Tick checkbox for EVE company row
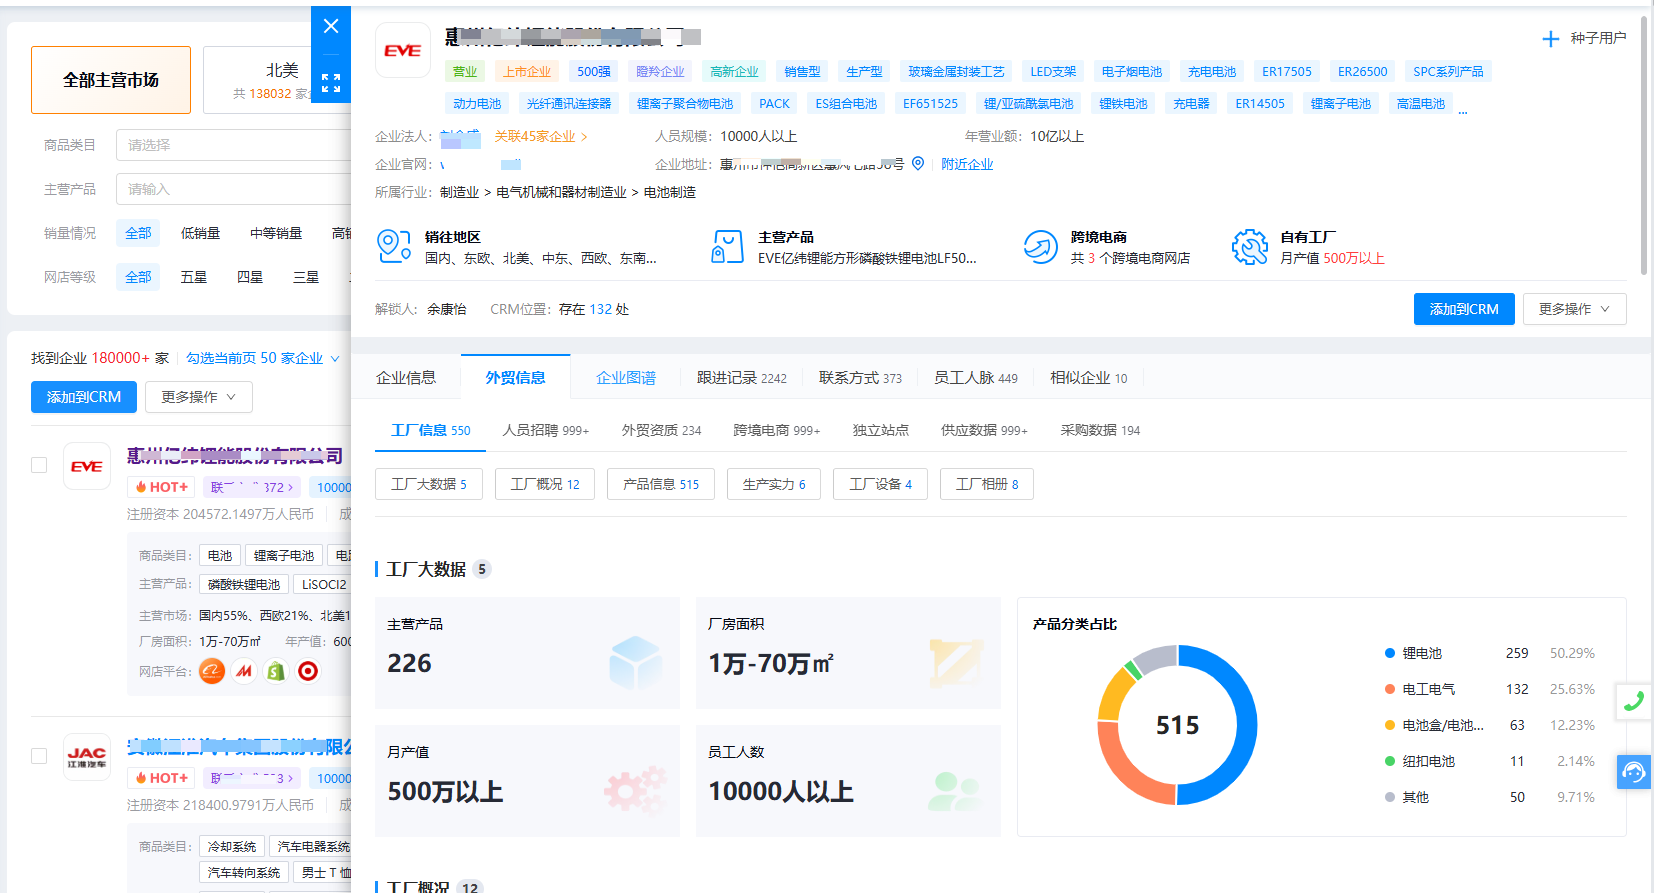Screen dimensions: 1654x893 39,465
